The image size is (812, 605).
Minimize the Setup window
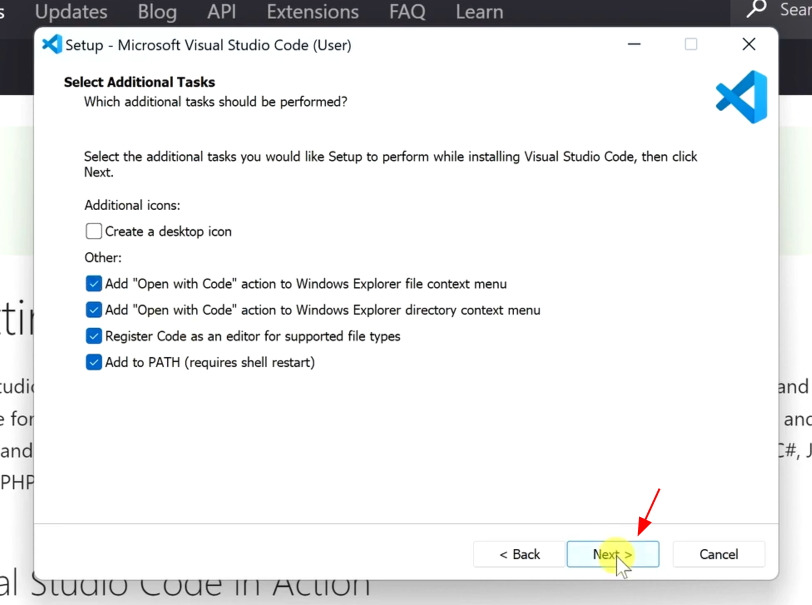pos(634,45)
